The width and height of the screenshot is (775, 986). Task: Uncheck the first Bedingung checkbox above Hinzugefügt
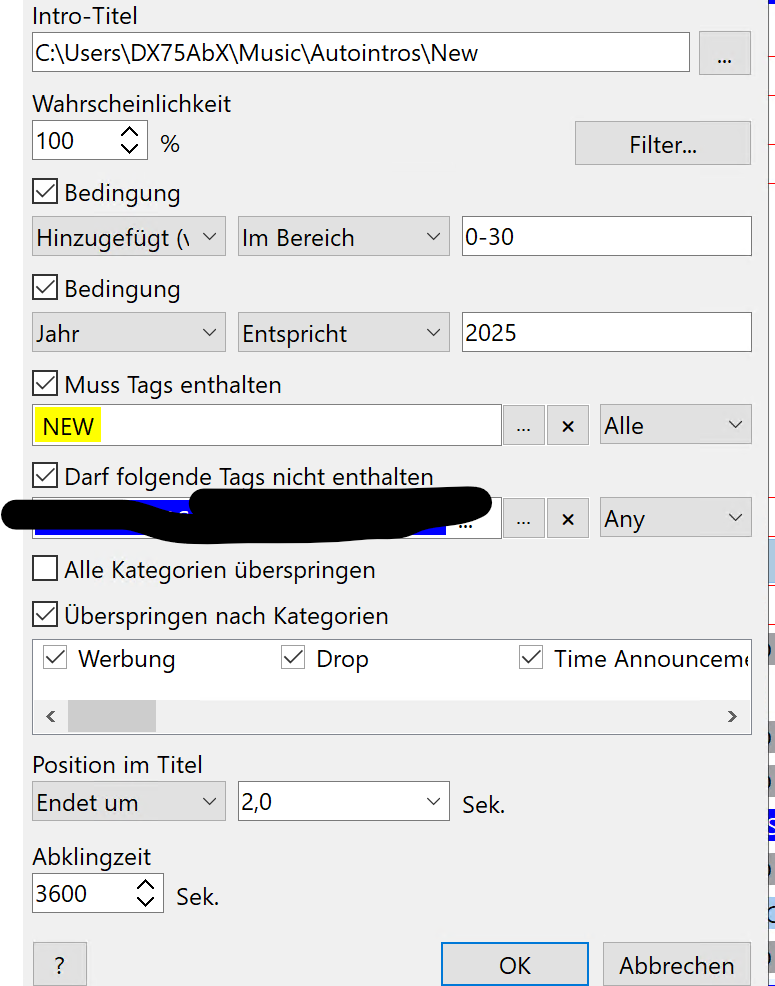pyautogui.click(x=45, y=192)
